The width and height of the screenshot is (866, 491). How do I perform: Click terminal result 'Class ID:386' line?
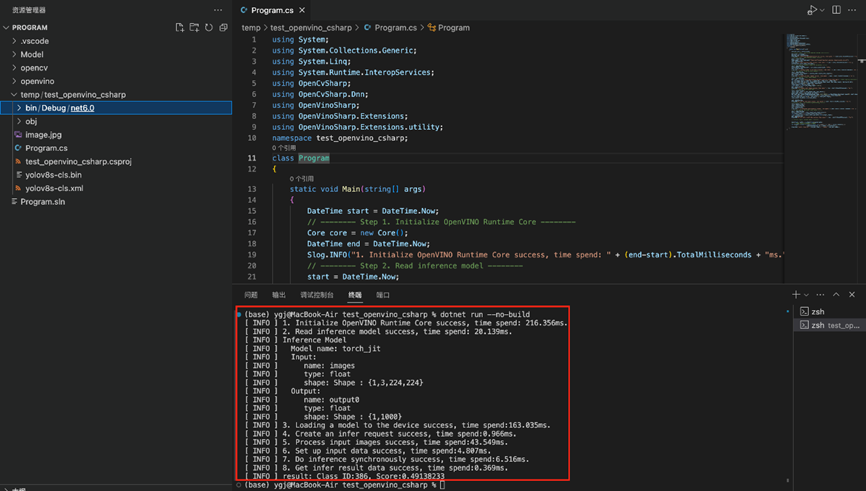tap(363, 476)
